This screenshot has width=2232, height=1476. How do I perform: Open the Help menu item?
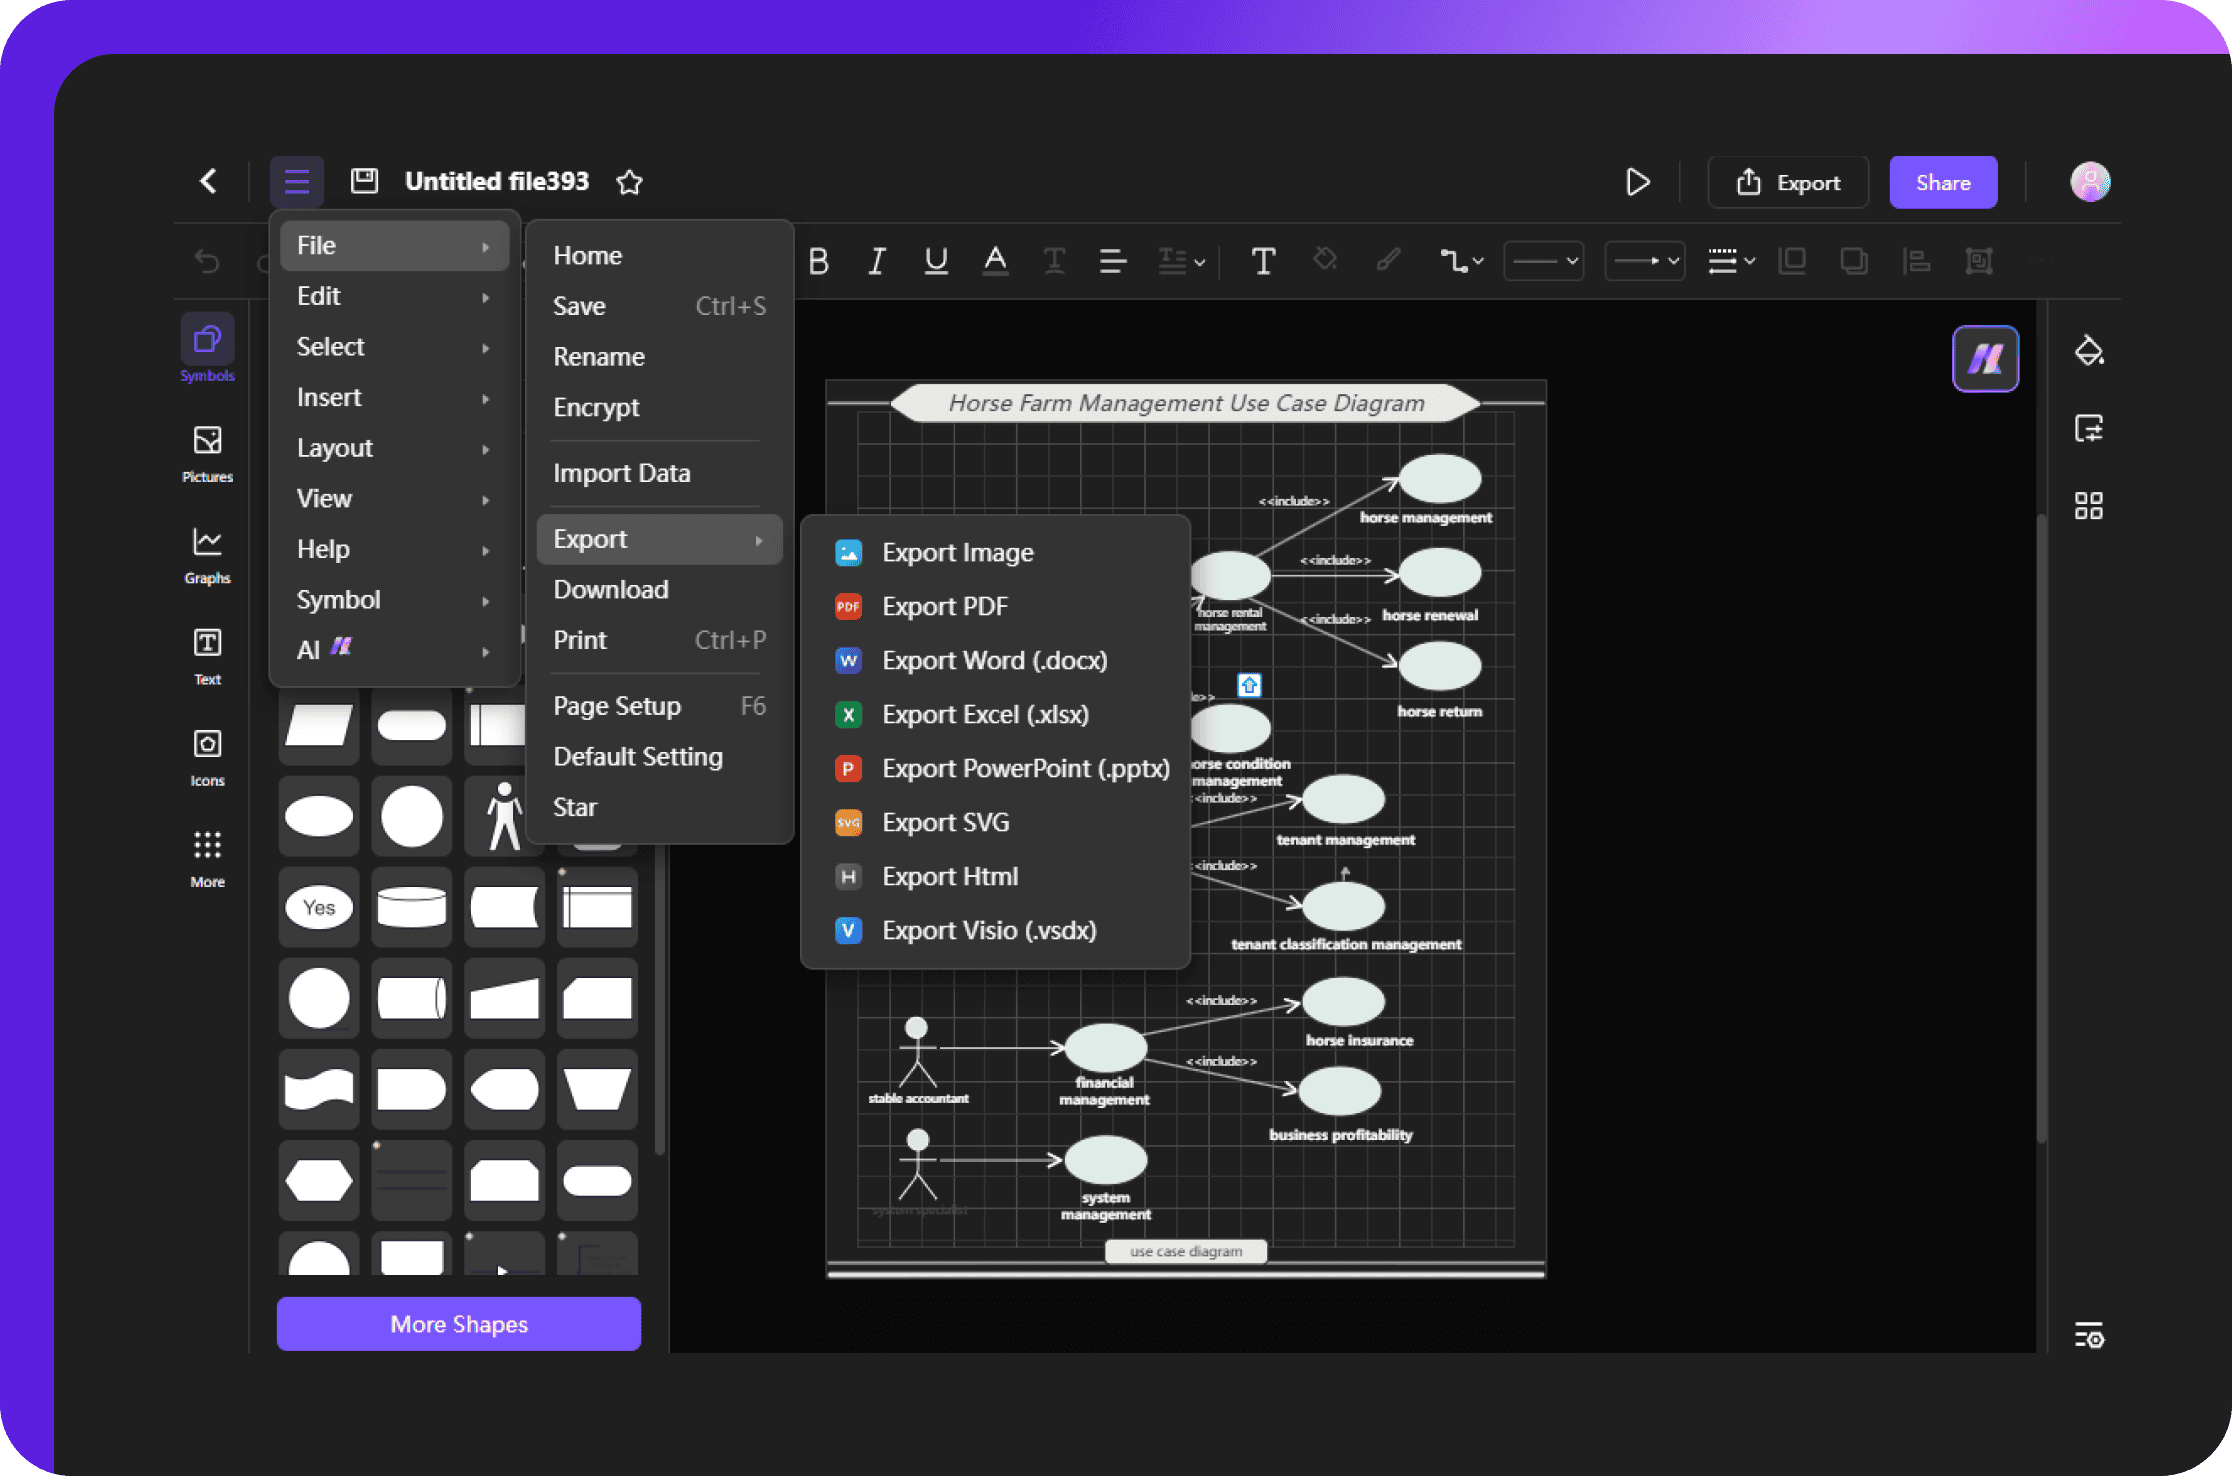click(394, 549)
